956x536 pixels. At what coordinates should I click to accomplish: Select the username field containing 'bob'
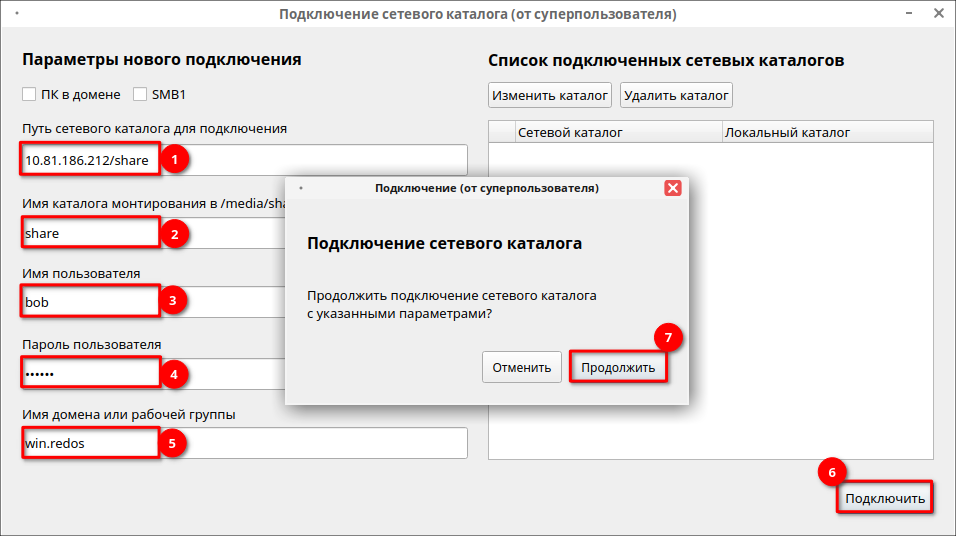90,301
